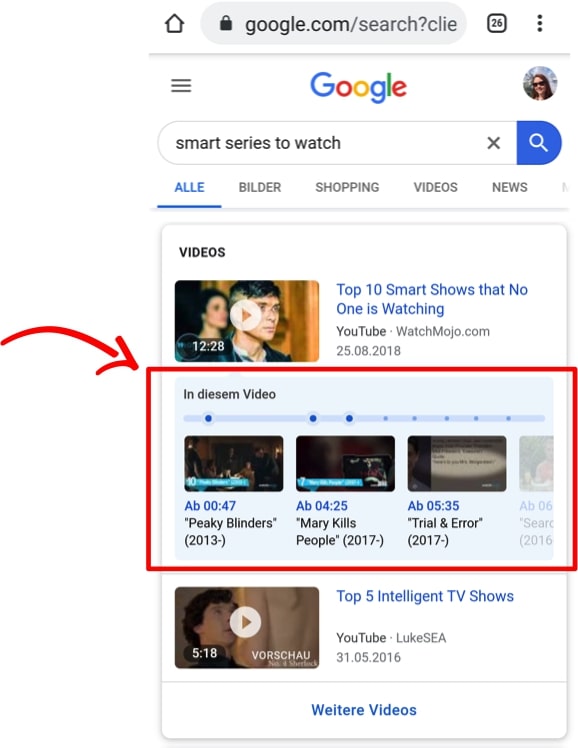
Task: Click the 25.08.2018 date text
Action: (x=368, y=351)
